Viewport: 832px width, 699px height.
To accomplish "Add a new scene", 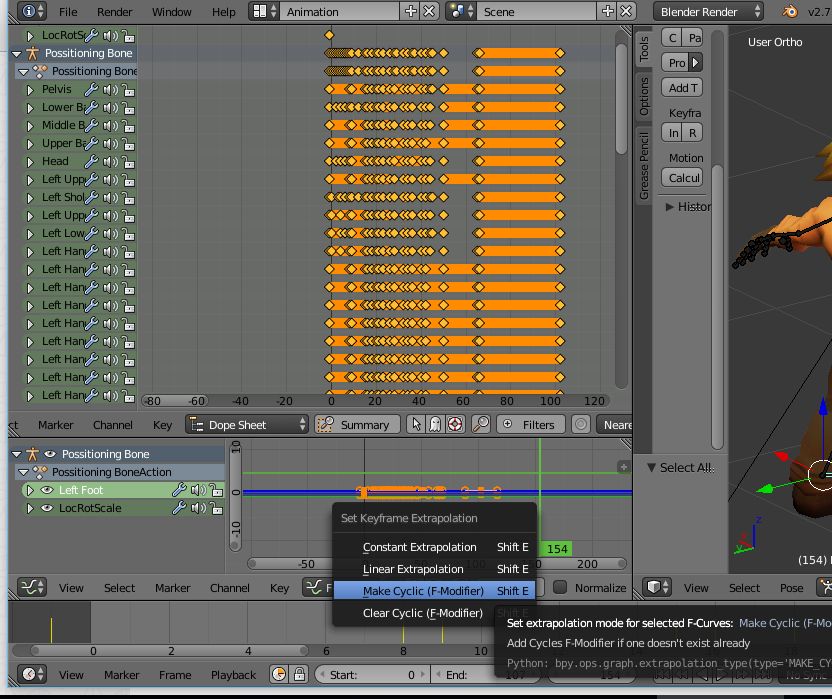I will 608,11.
